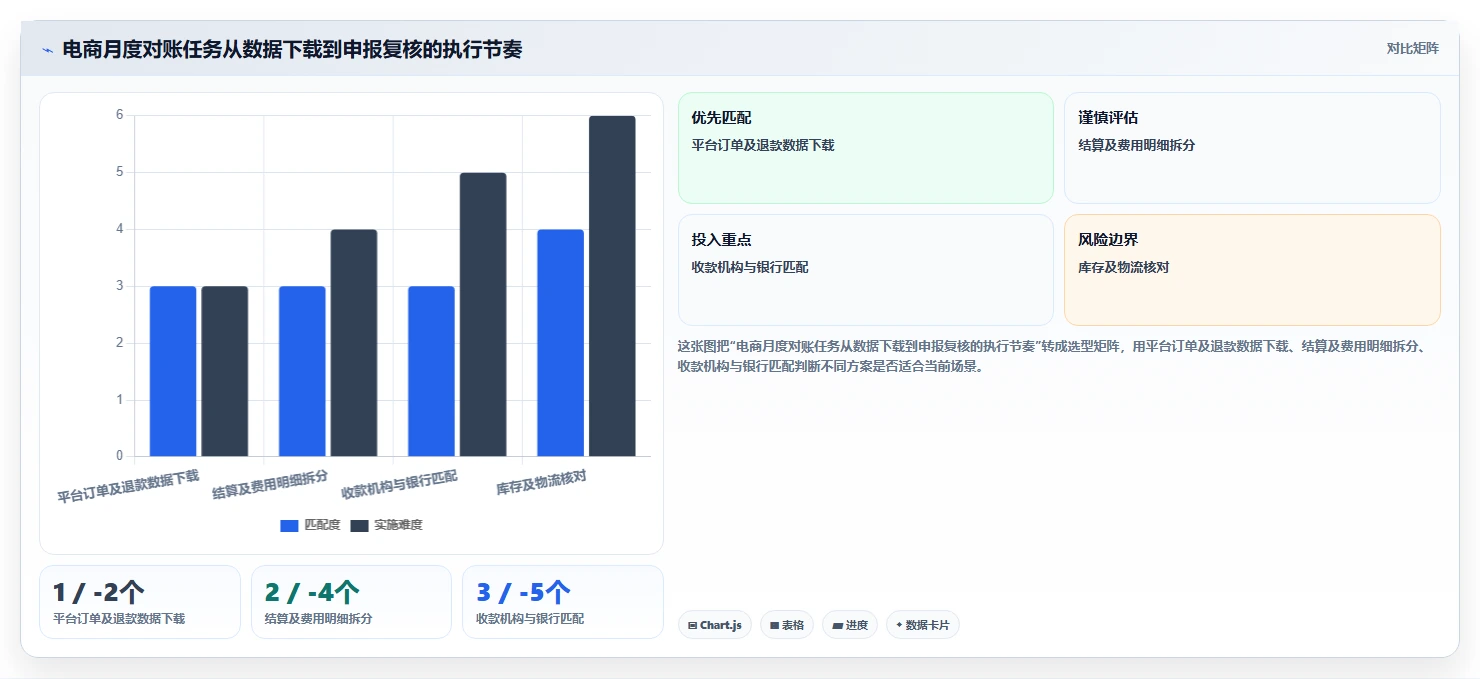Click the icon in Chart.js chip
The height and width of the screenshot is (679, 1480).
(x=692, y=625)
